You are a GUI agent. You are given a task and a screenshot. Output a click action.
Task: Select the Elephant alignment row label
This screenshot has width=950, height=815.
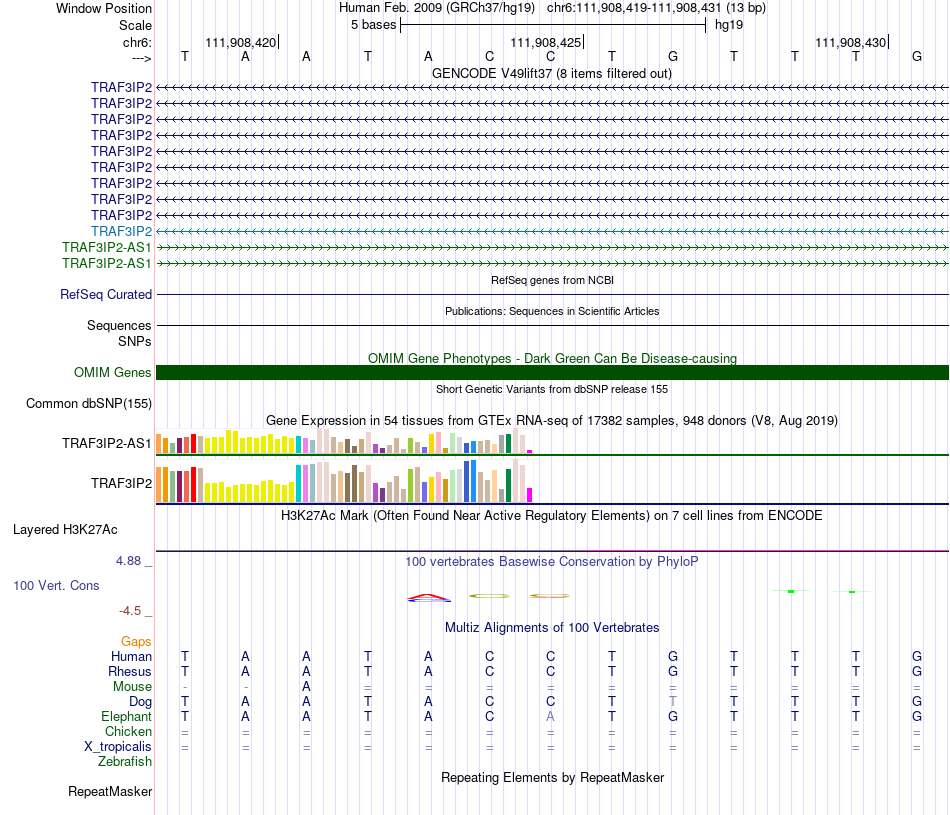[126, 717]
